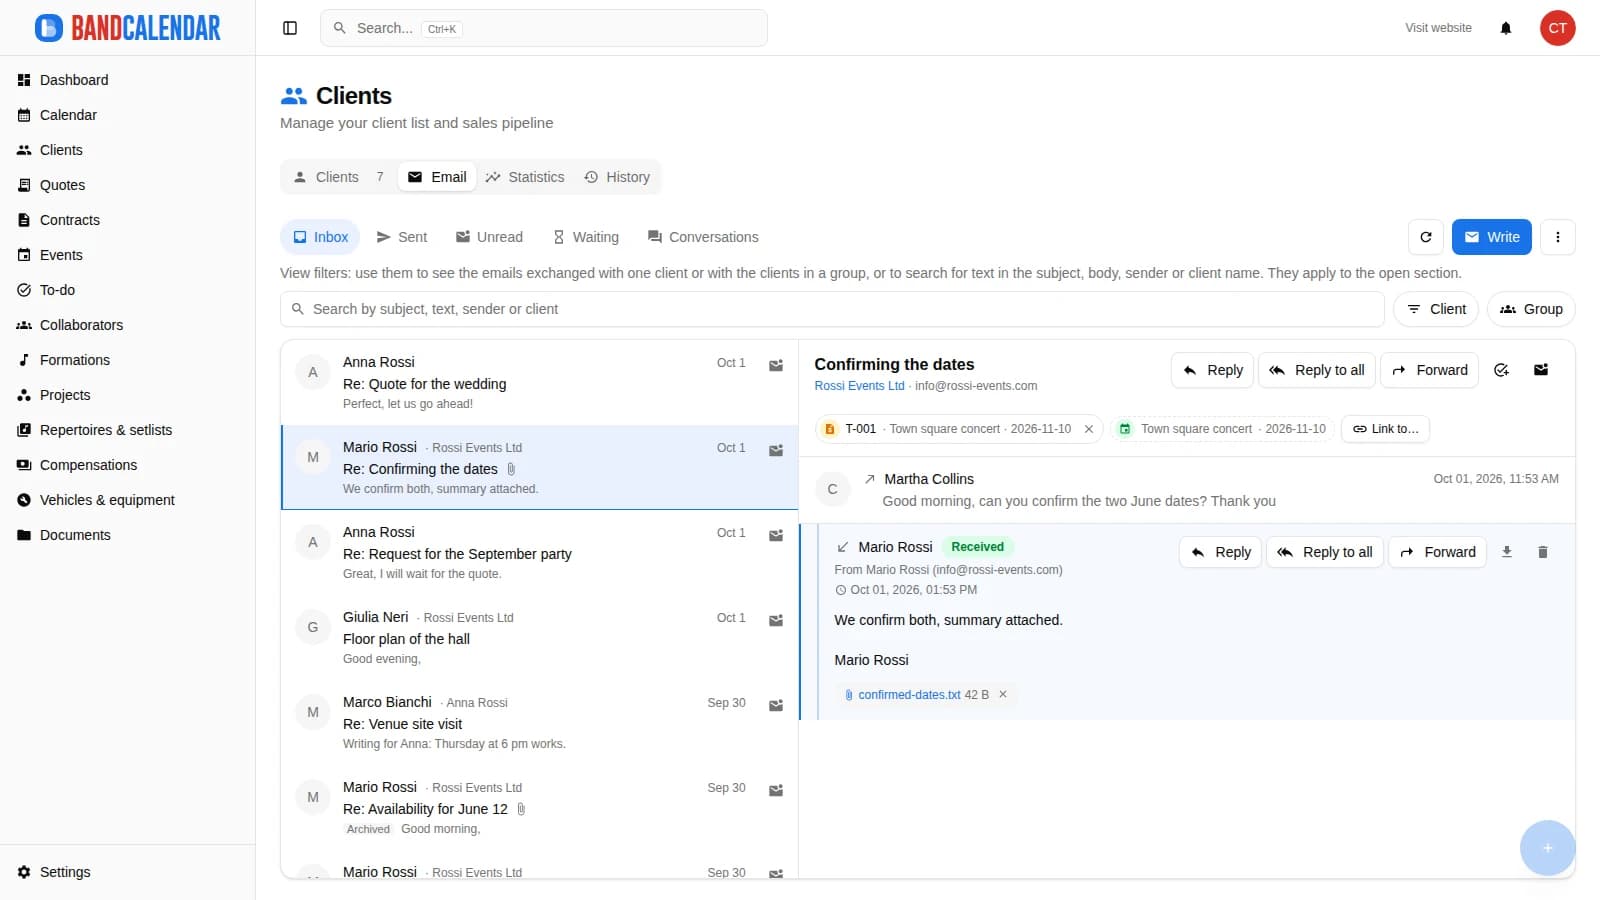Image resolution: width=1600 pixels, height=900 pixels.
Task: Switch to the History tab
Action: 617,177
